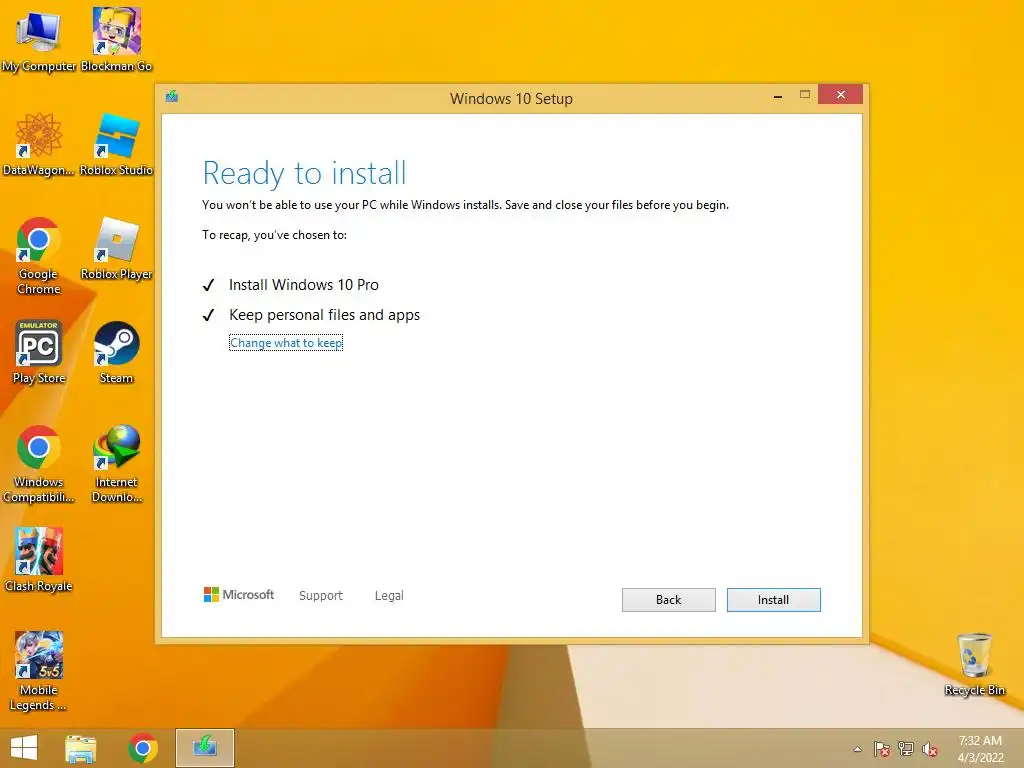
Task: Open the network tray icon
Action: click(x=906, y=749)
